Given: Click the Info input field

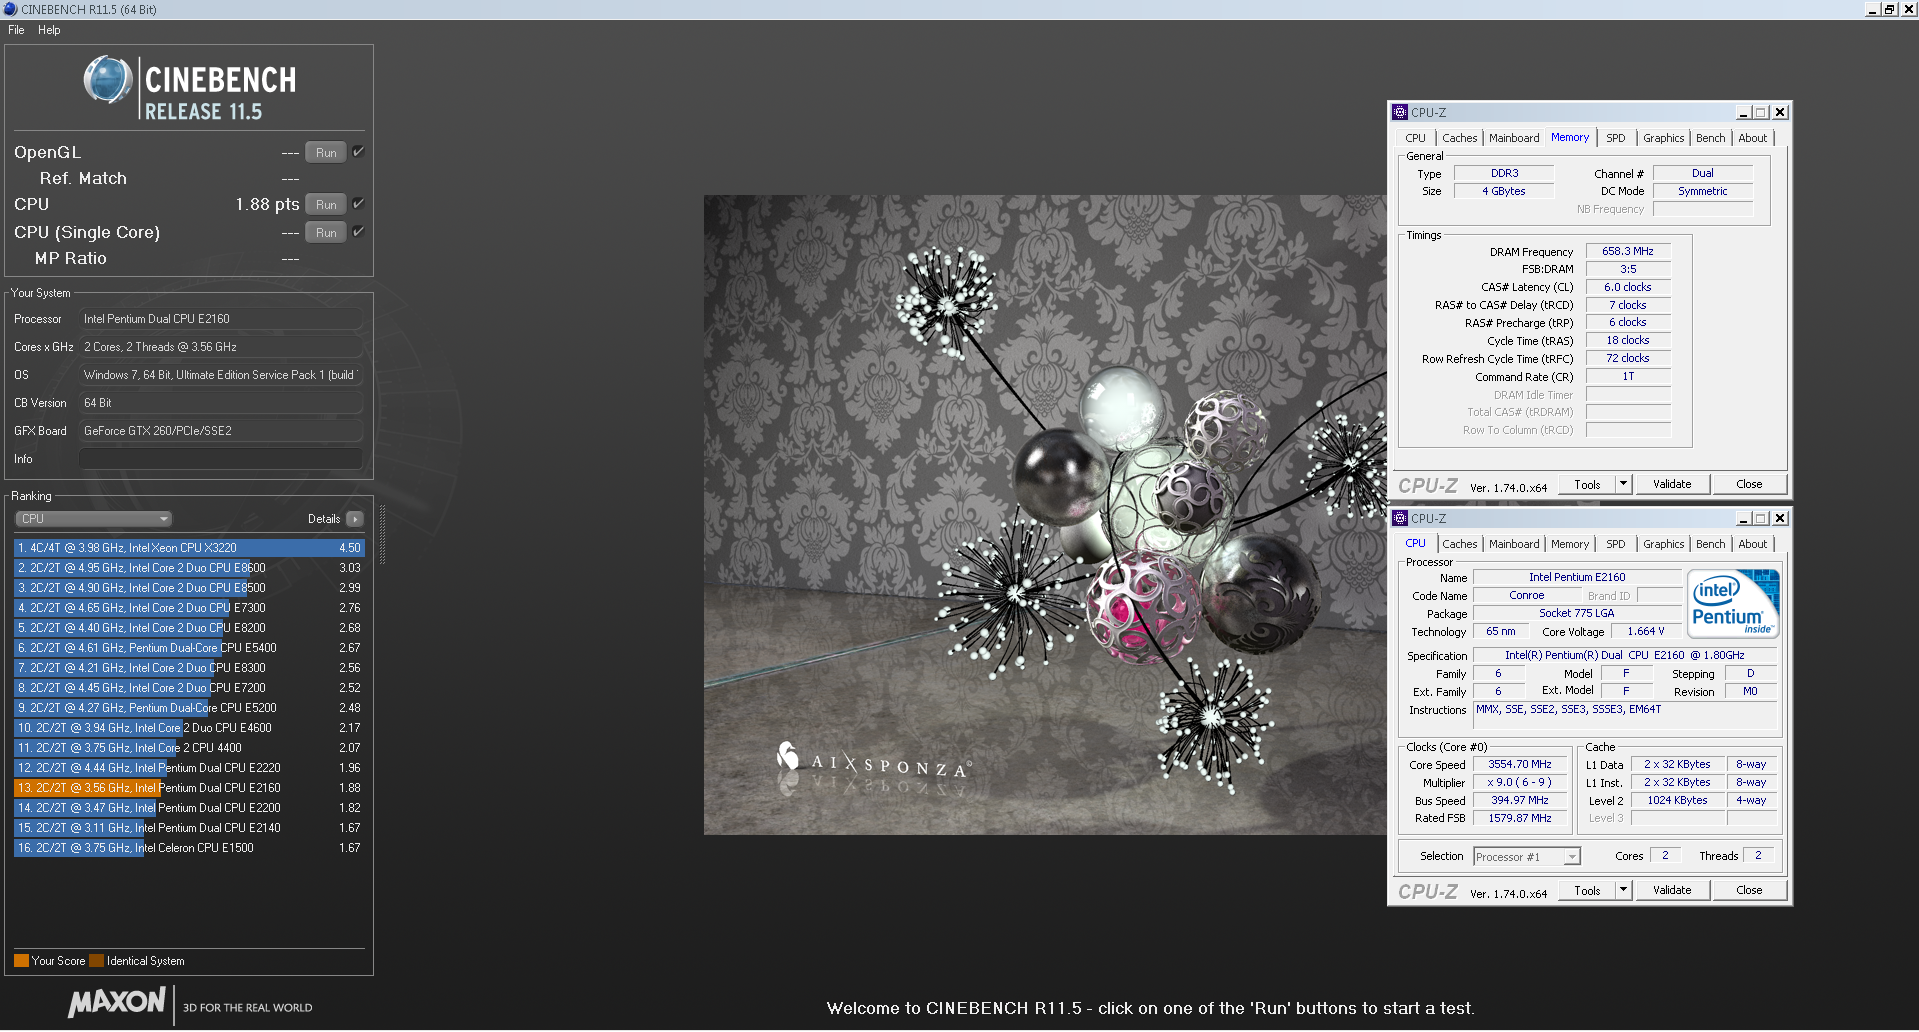Looking at the screenshot, I should click(220, 459).
